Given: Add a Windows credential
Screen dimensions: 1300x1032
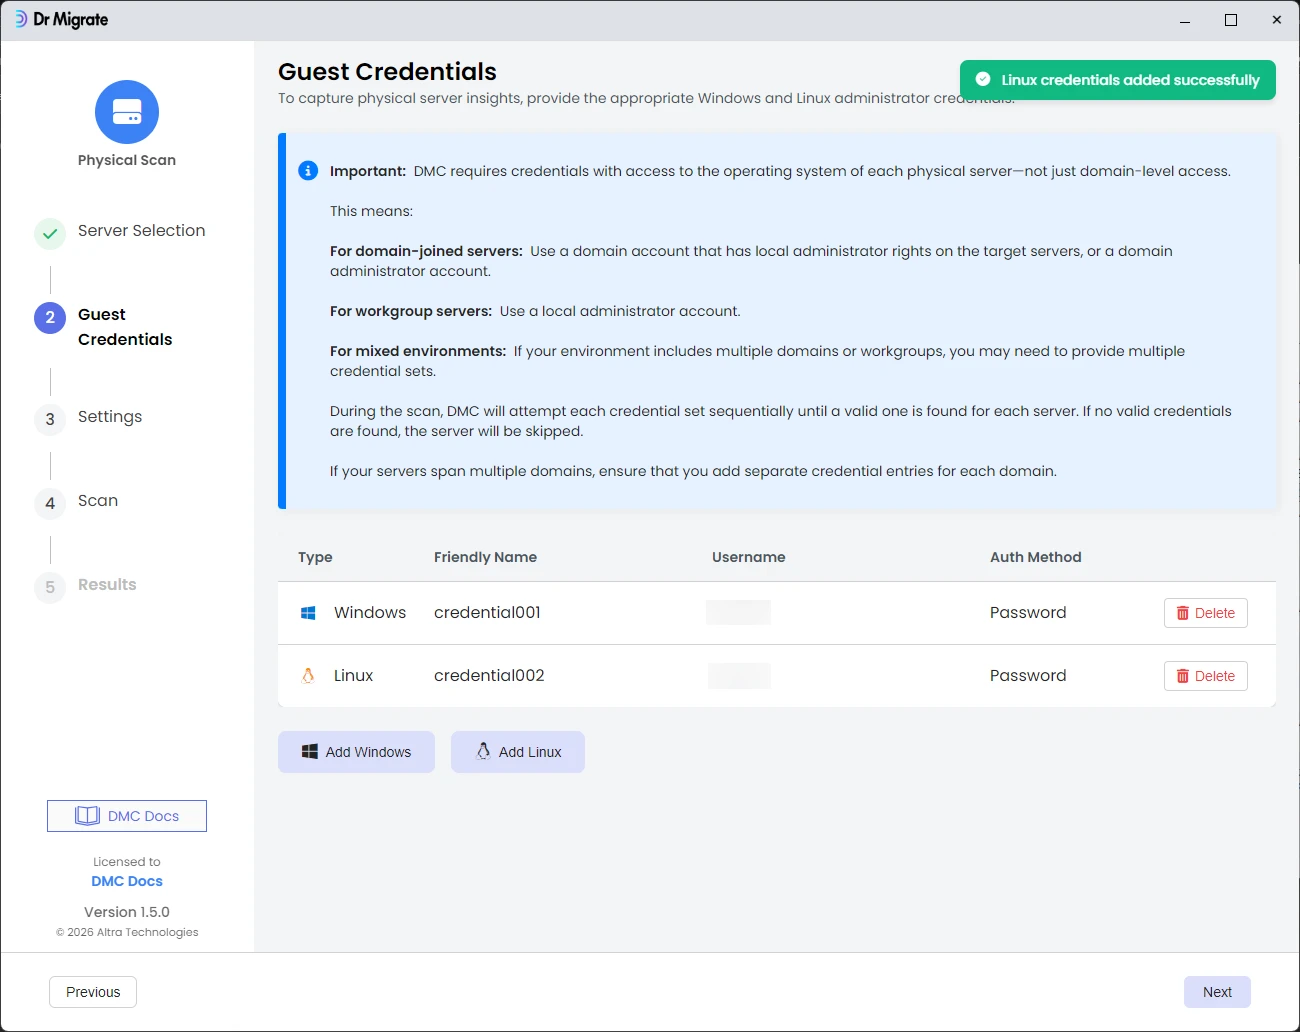Looking at the screenshot, I should pos(356,752).
